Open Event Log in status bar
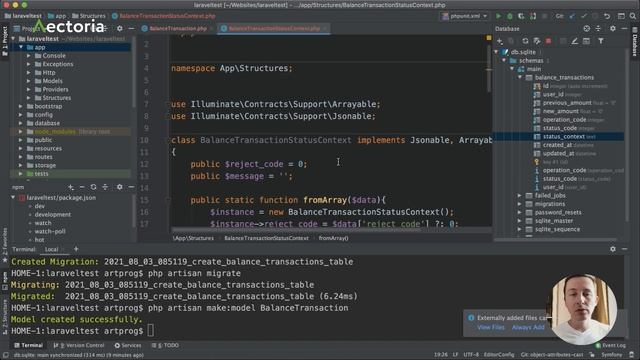Screen dimensions: 640x360 click(610, 345)
